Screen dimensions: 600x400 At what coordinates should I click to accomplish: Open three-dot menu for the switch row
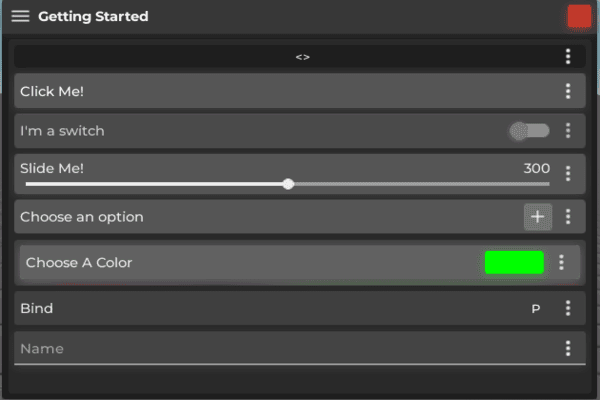tap(568, 130)
